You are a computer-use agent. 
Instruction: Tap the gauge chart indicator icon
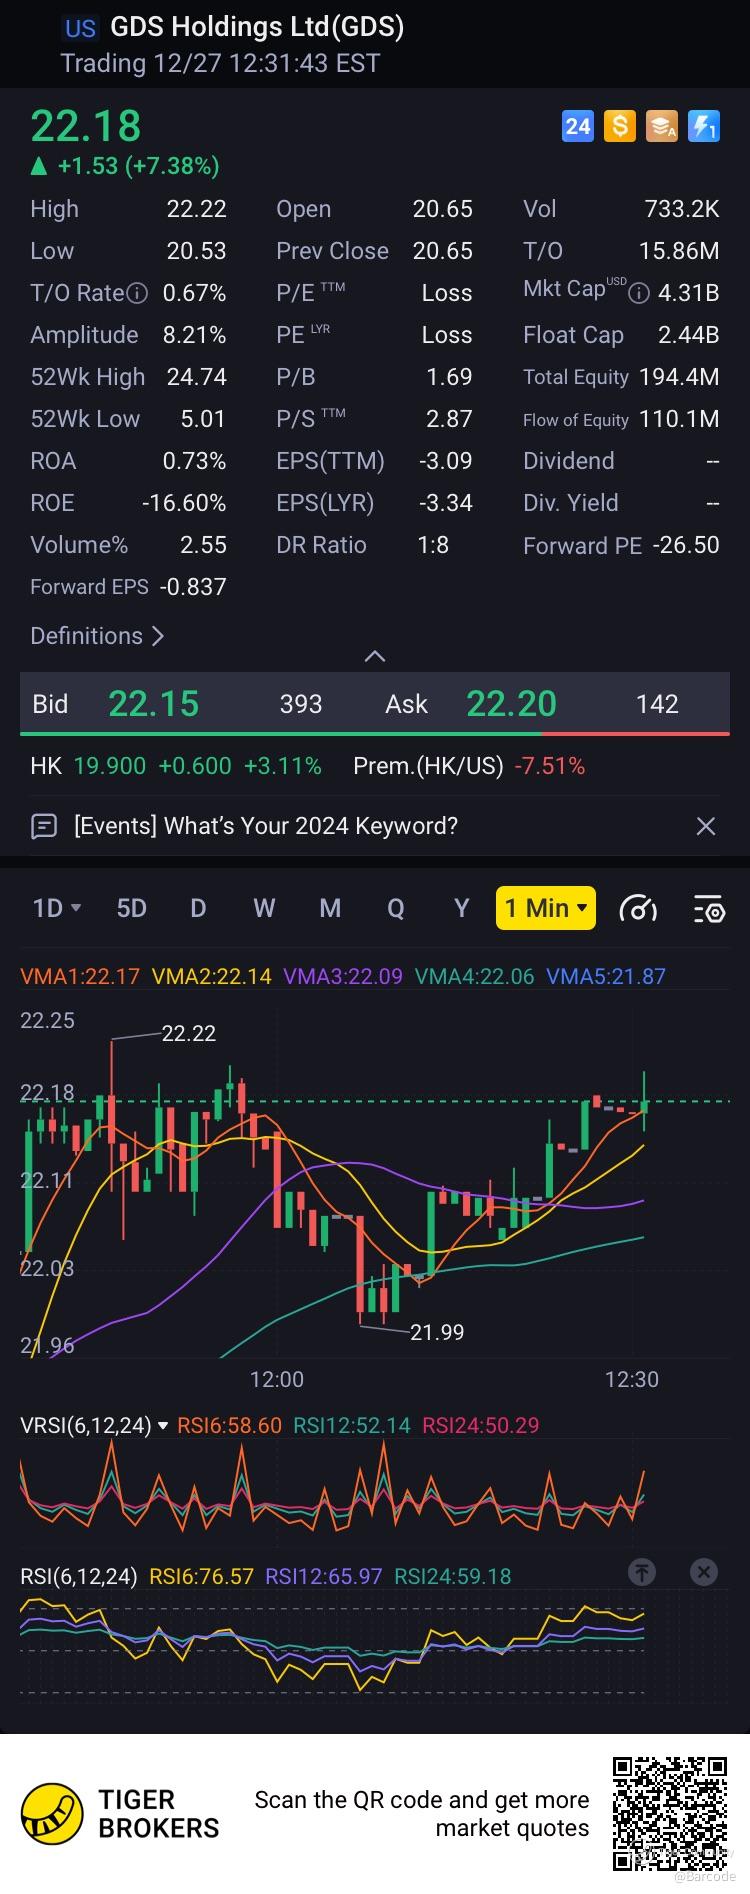coord(639,908)
